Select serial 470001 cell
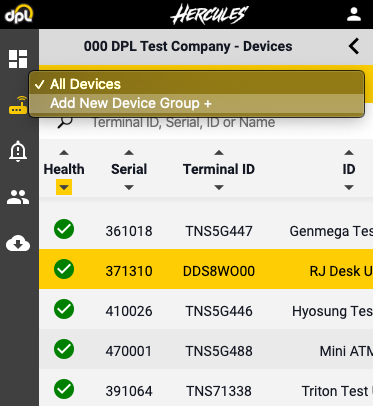The width and height of the screenshot is (373, 406). [129, 351]
